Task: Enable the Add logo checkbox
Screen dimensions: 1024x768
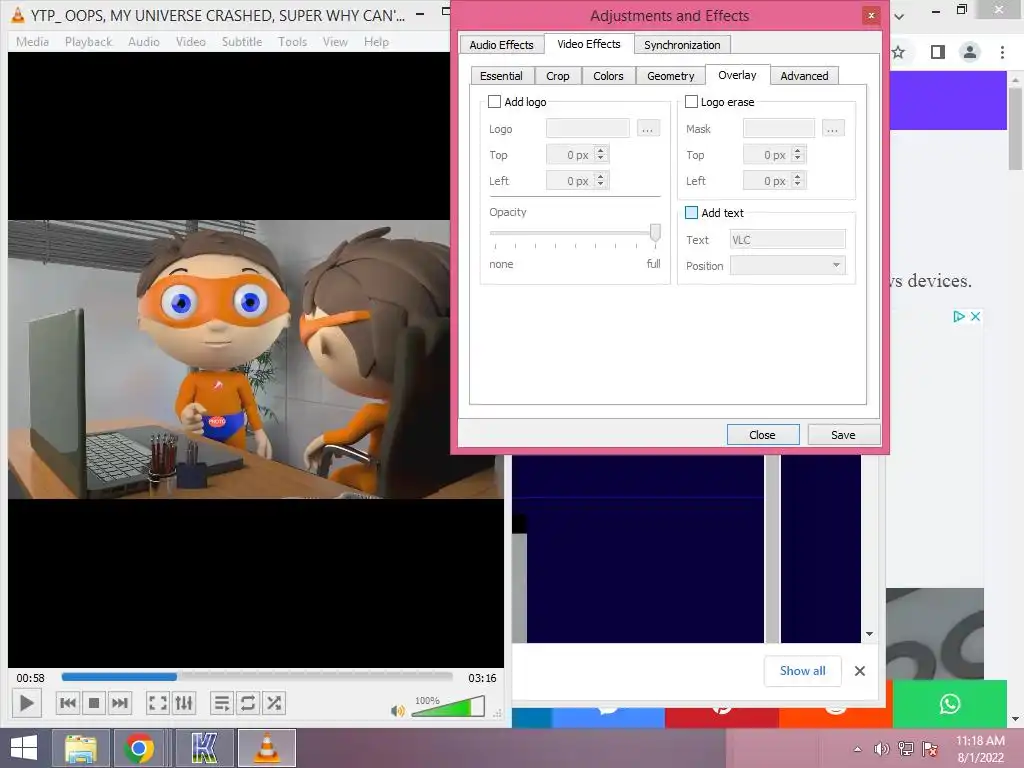Action: (x=494, y=102)
